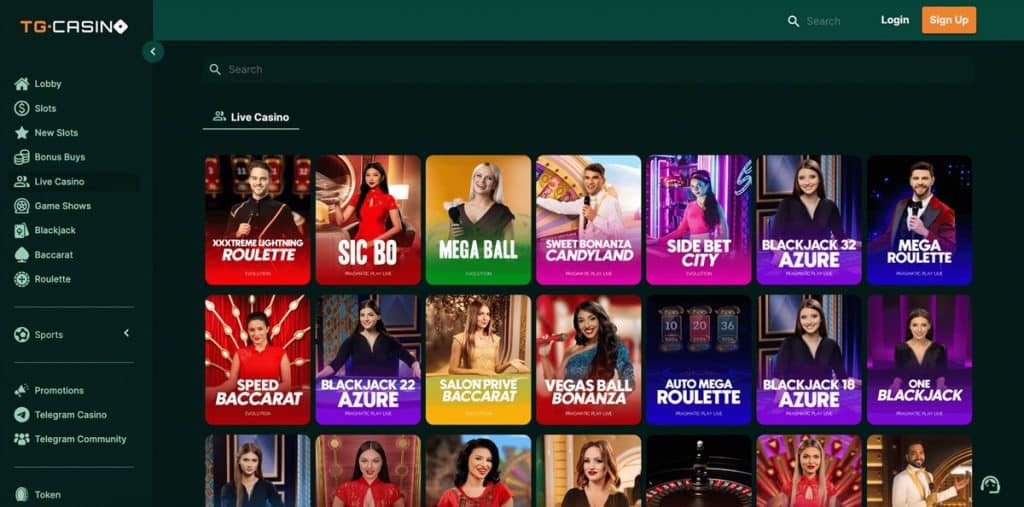The image size is (1024, 507).
Task: Open Roulette wheel icon in sidebar
Action: pyautogui.click(x=22, y=279)
